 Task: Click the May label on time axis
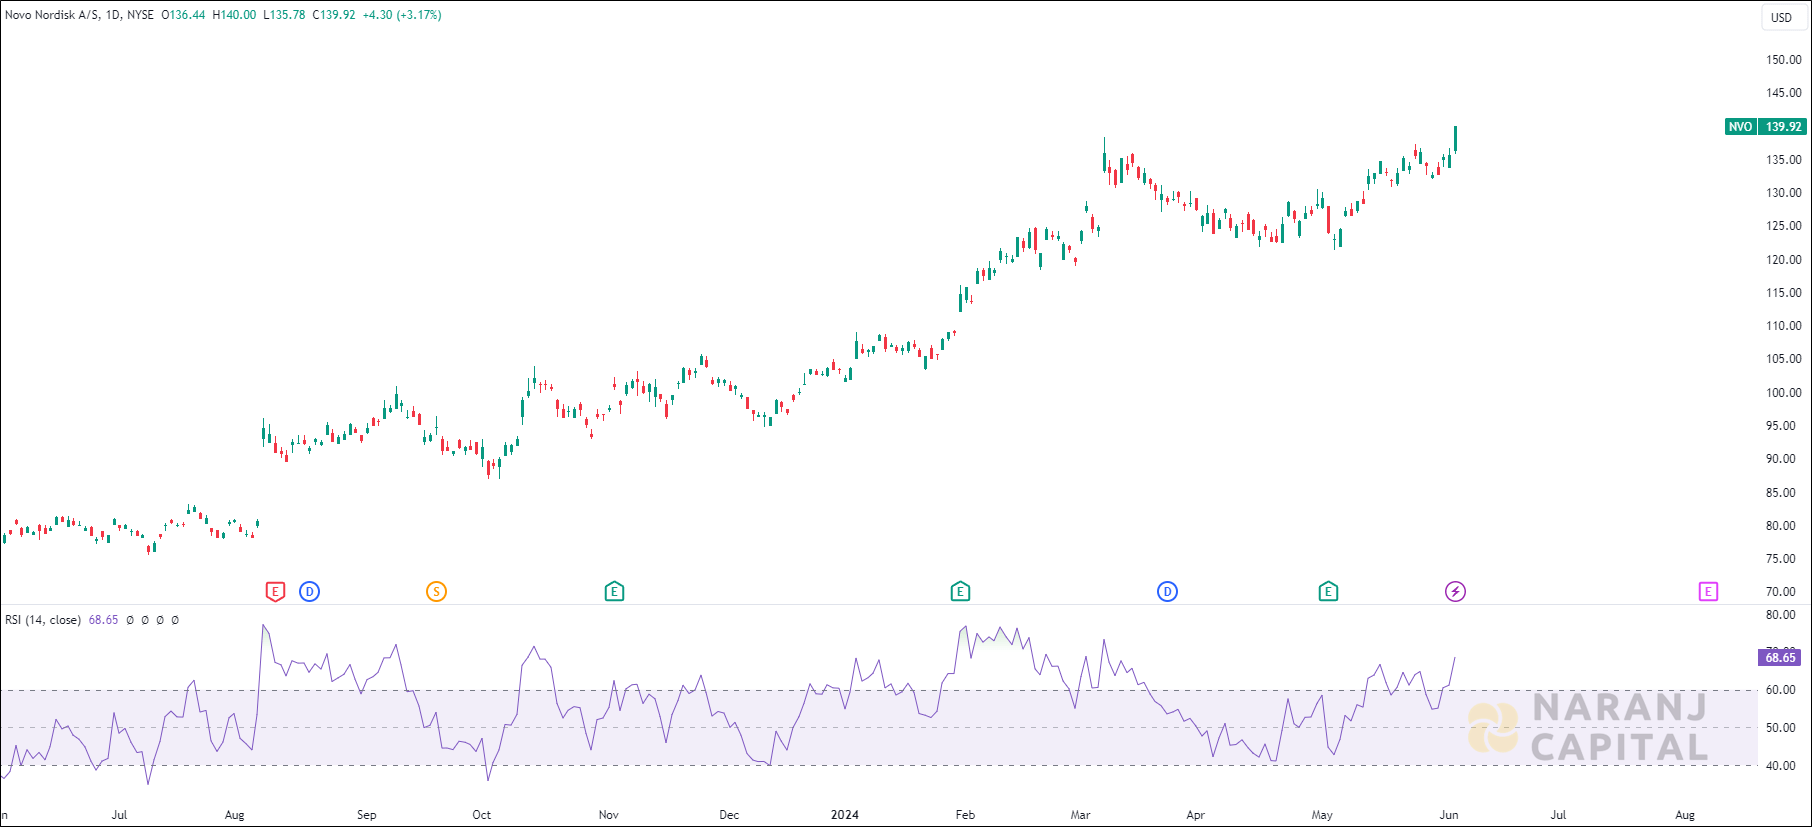click(x=1322, y=815)
